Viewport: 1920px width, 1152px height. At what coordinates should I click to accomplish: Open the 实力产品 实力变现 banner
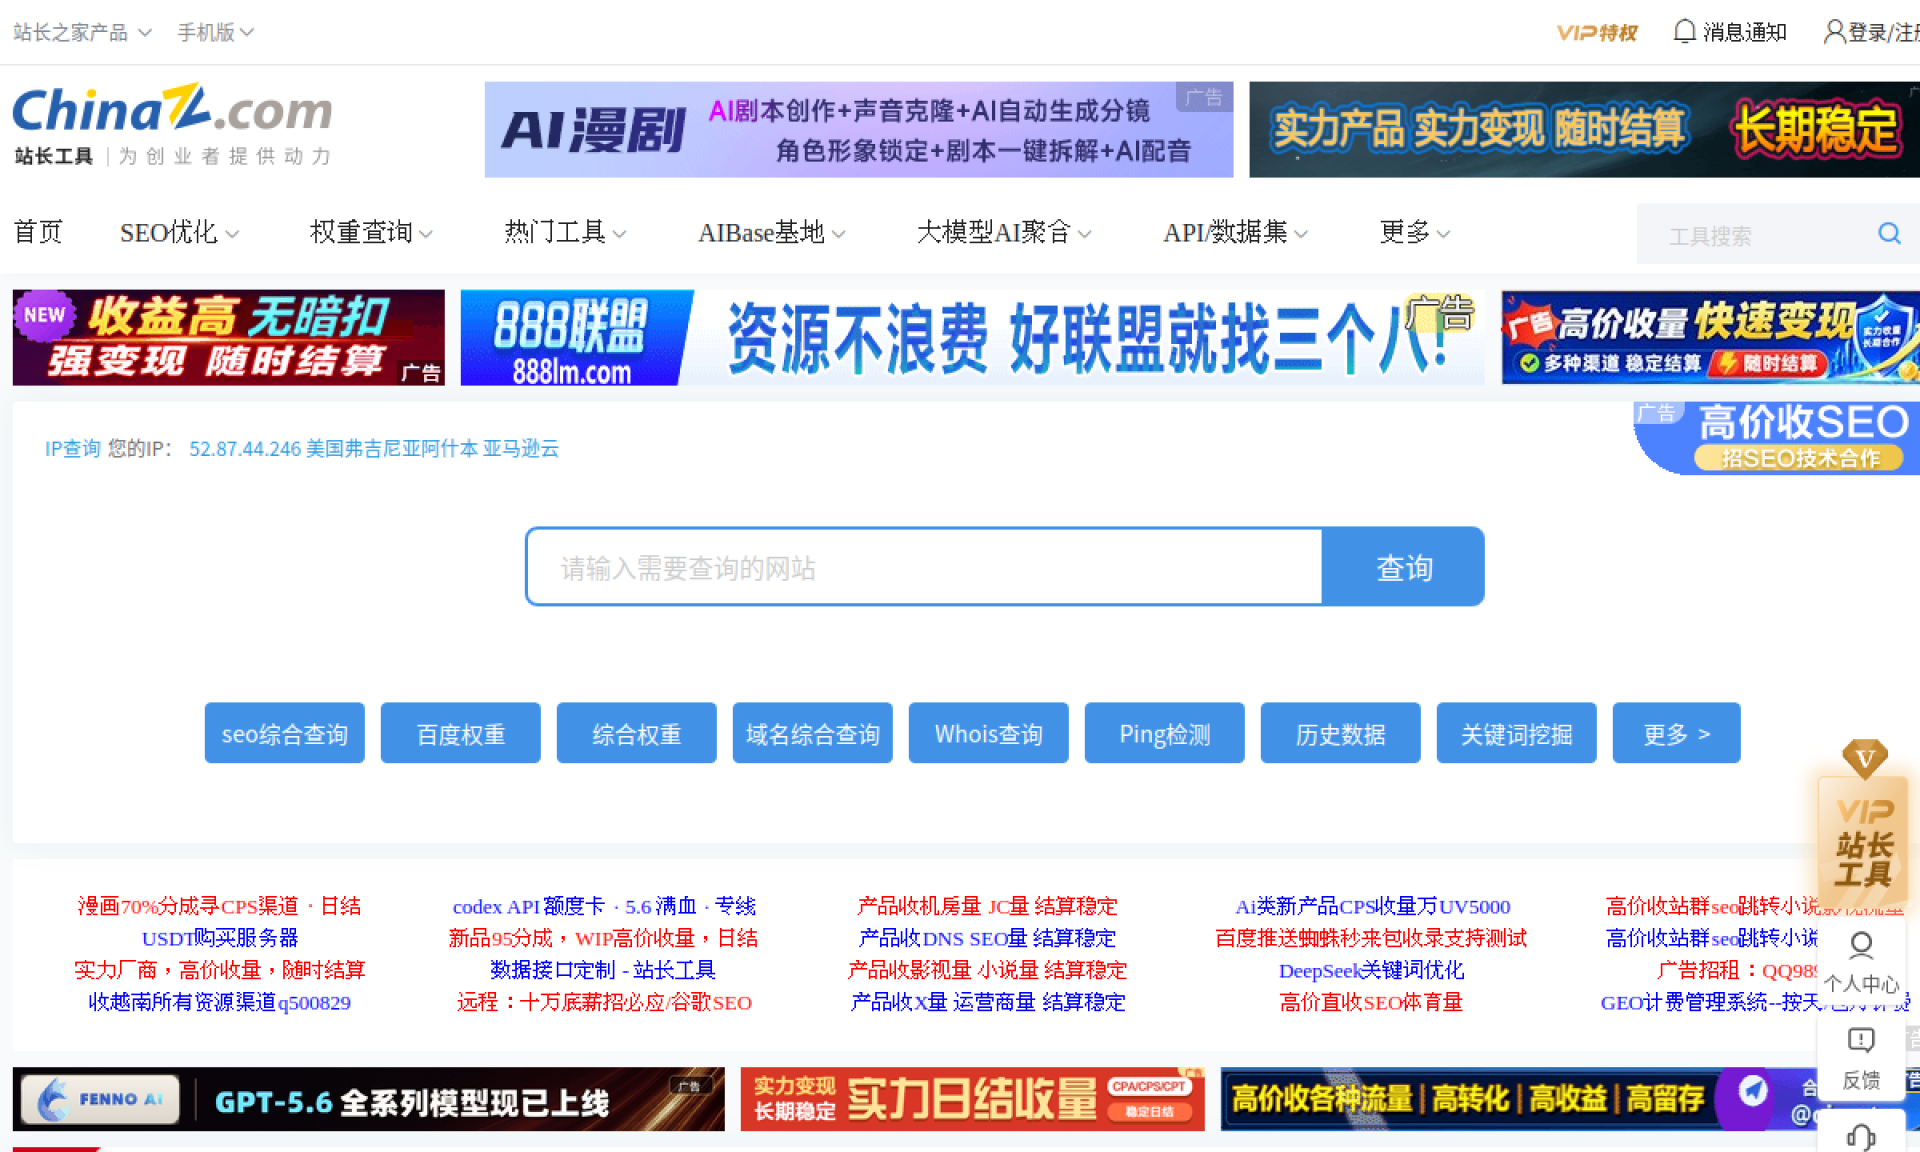point(1584,130)
